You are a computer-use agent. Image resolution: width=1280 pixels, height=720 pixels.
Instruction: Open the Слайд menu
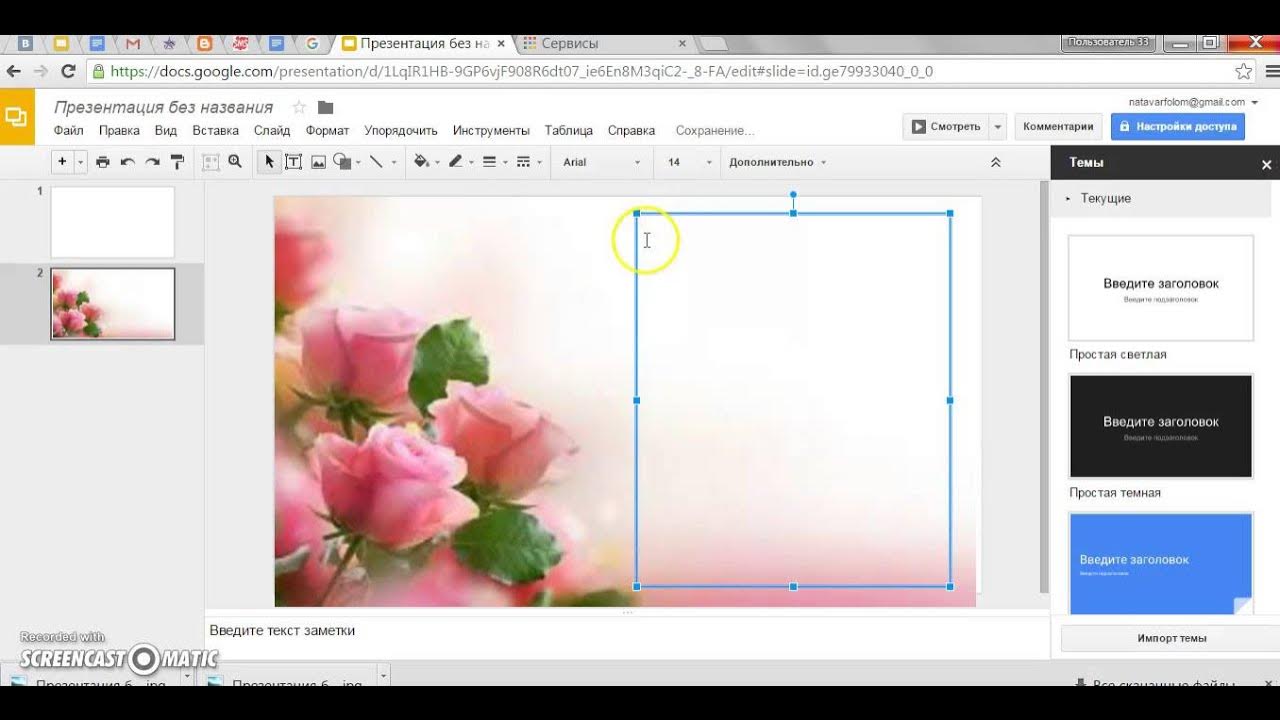[x=272, y=130]
